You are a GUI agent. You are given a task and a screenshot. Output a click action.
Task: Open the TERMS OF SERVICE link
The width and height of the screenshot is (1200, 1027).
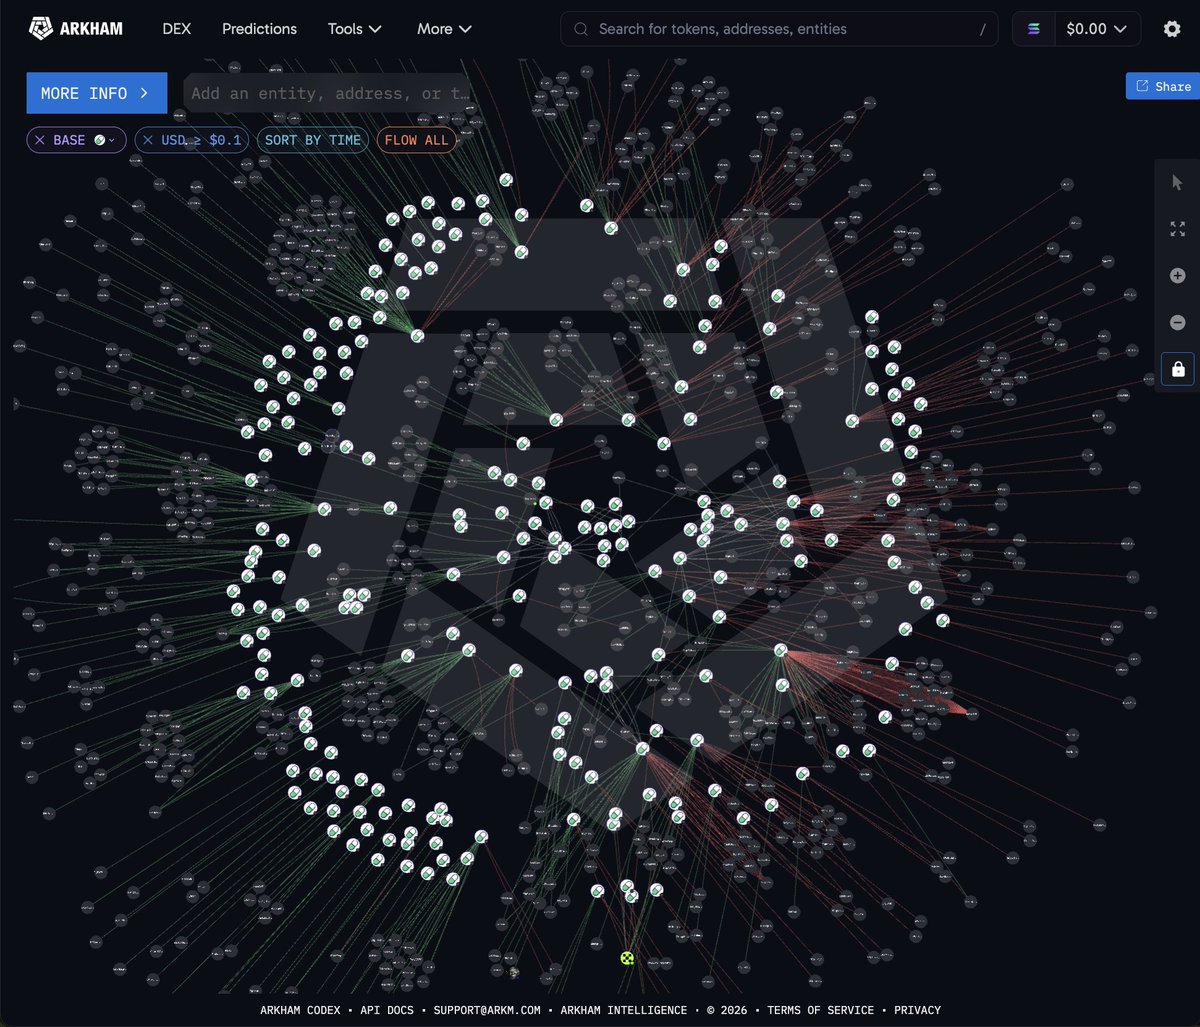pos(821,1010)
